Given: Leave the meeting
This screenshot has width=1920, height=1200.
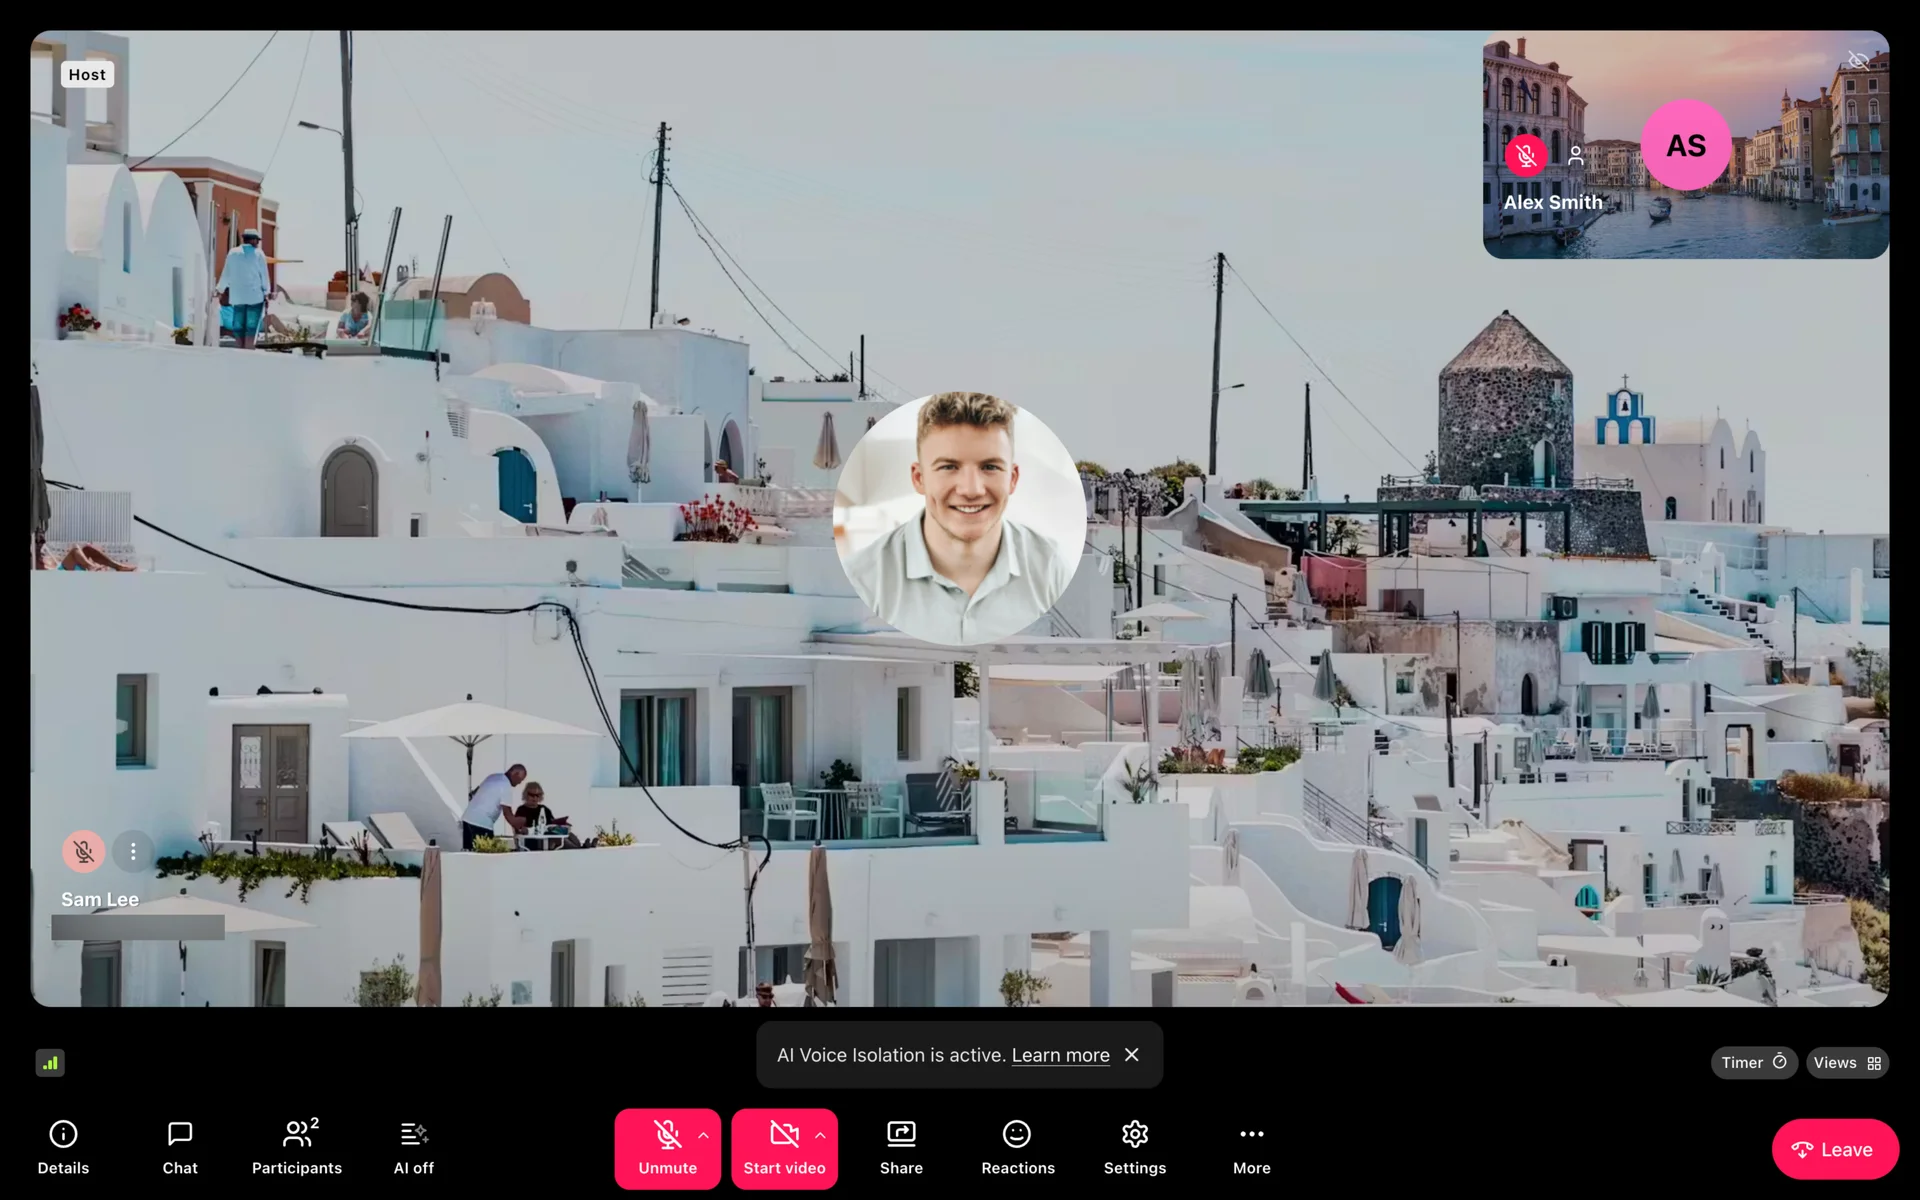Looking at the screenshot, I should [x=1834, y=1149].
